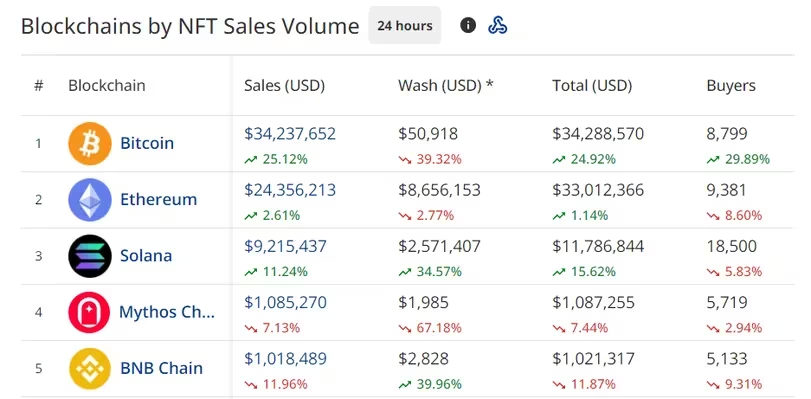Click the green trend arrow under Bitcoin sales
The width and height of the screenshot is (811, 399).
(x=251, y=160)
